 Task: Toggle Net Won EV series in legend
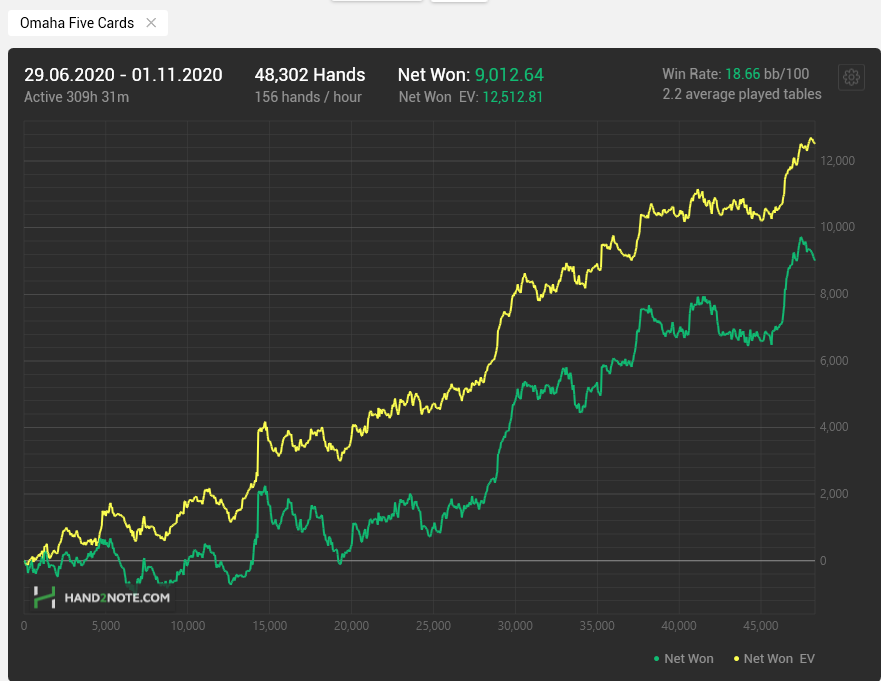pos(779,659)
